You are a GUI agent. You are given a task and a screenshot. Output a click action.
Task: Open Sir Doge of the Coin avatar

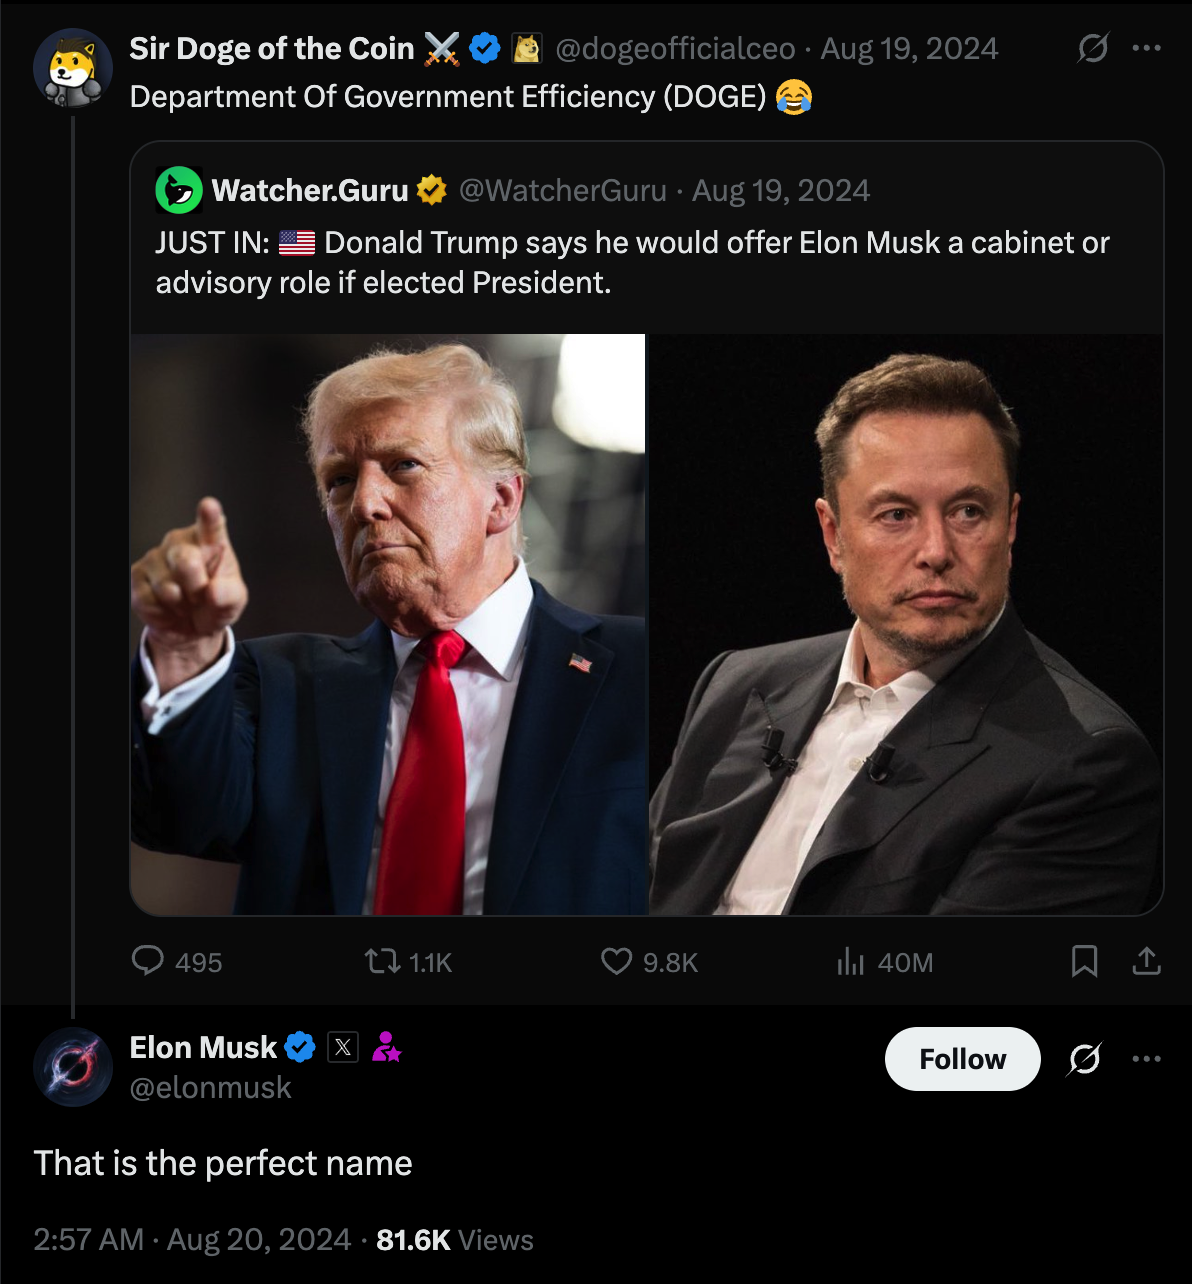coord(73,67)
